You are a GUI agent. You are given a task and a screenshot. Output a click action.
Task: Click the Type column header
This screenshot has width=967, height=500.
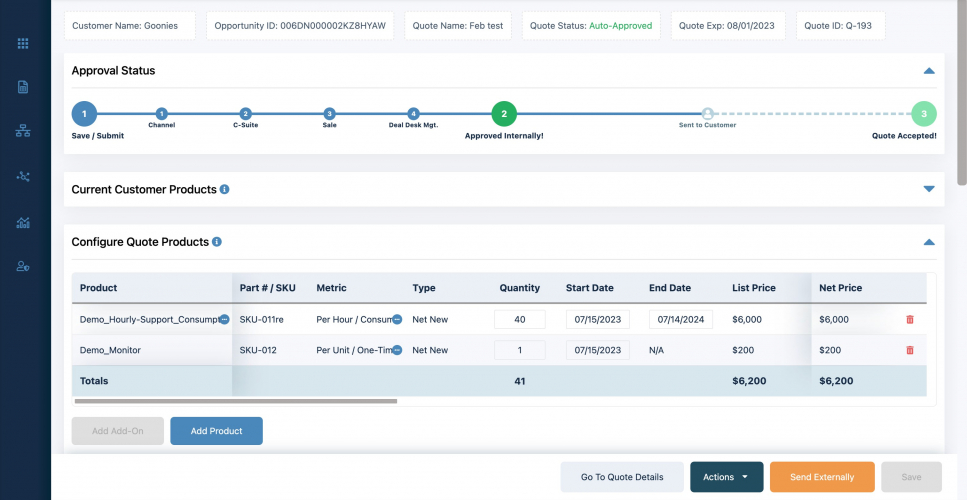[x=424, y=288]
